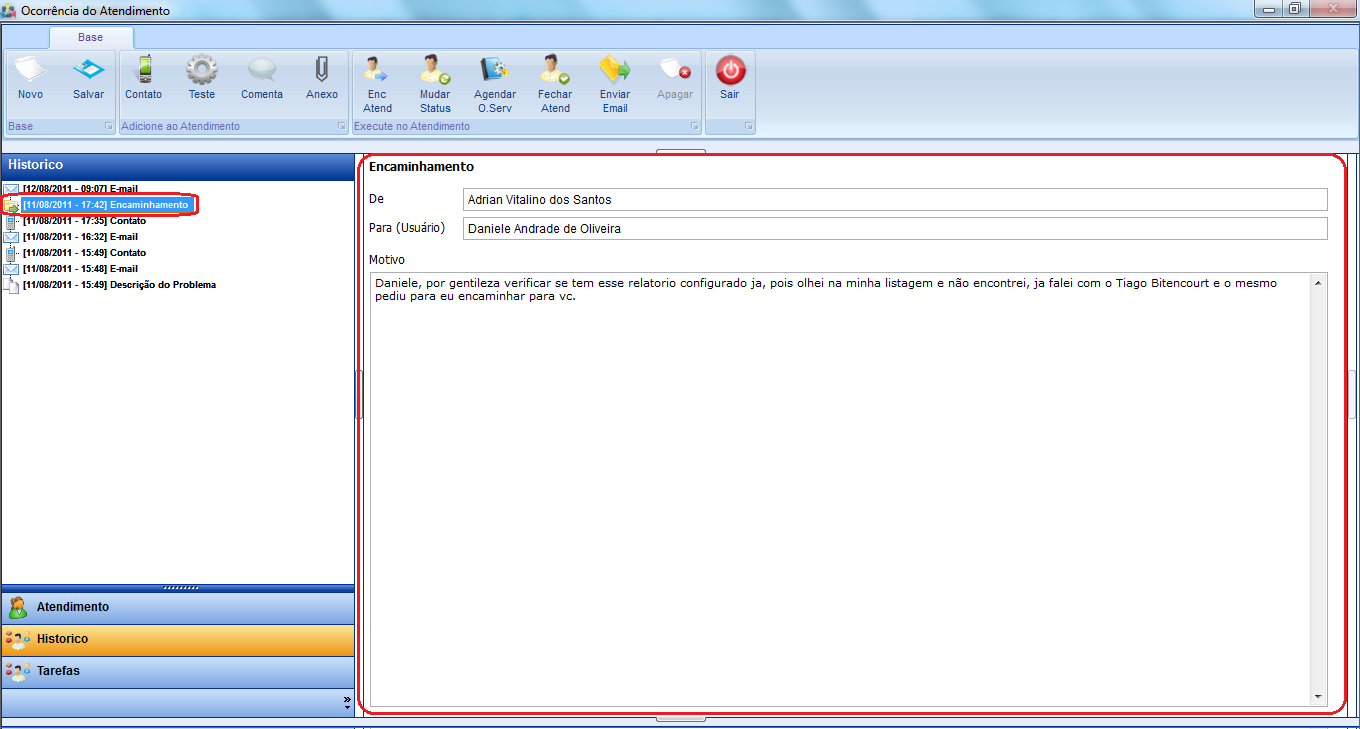Screen dimensions: 1360x729
Task: Add a comment with Comenta icon
Action: (262, 78)
